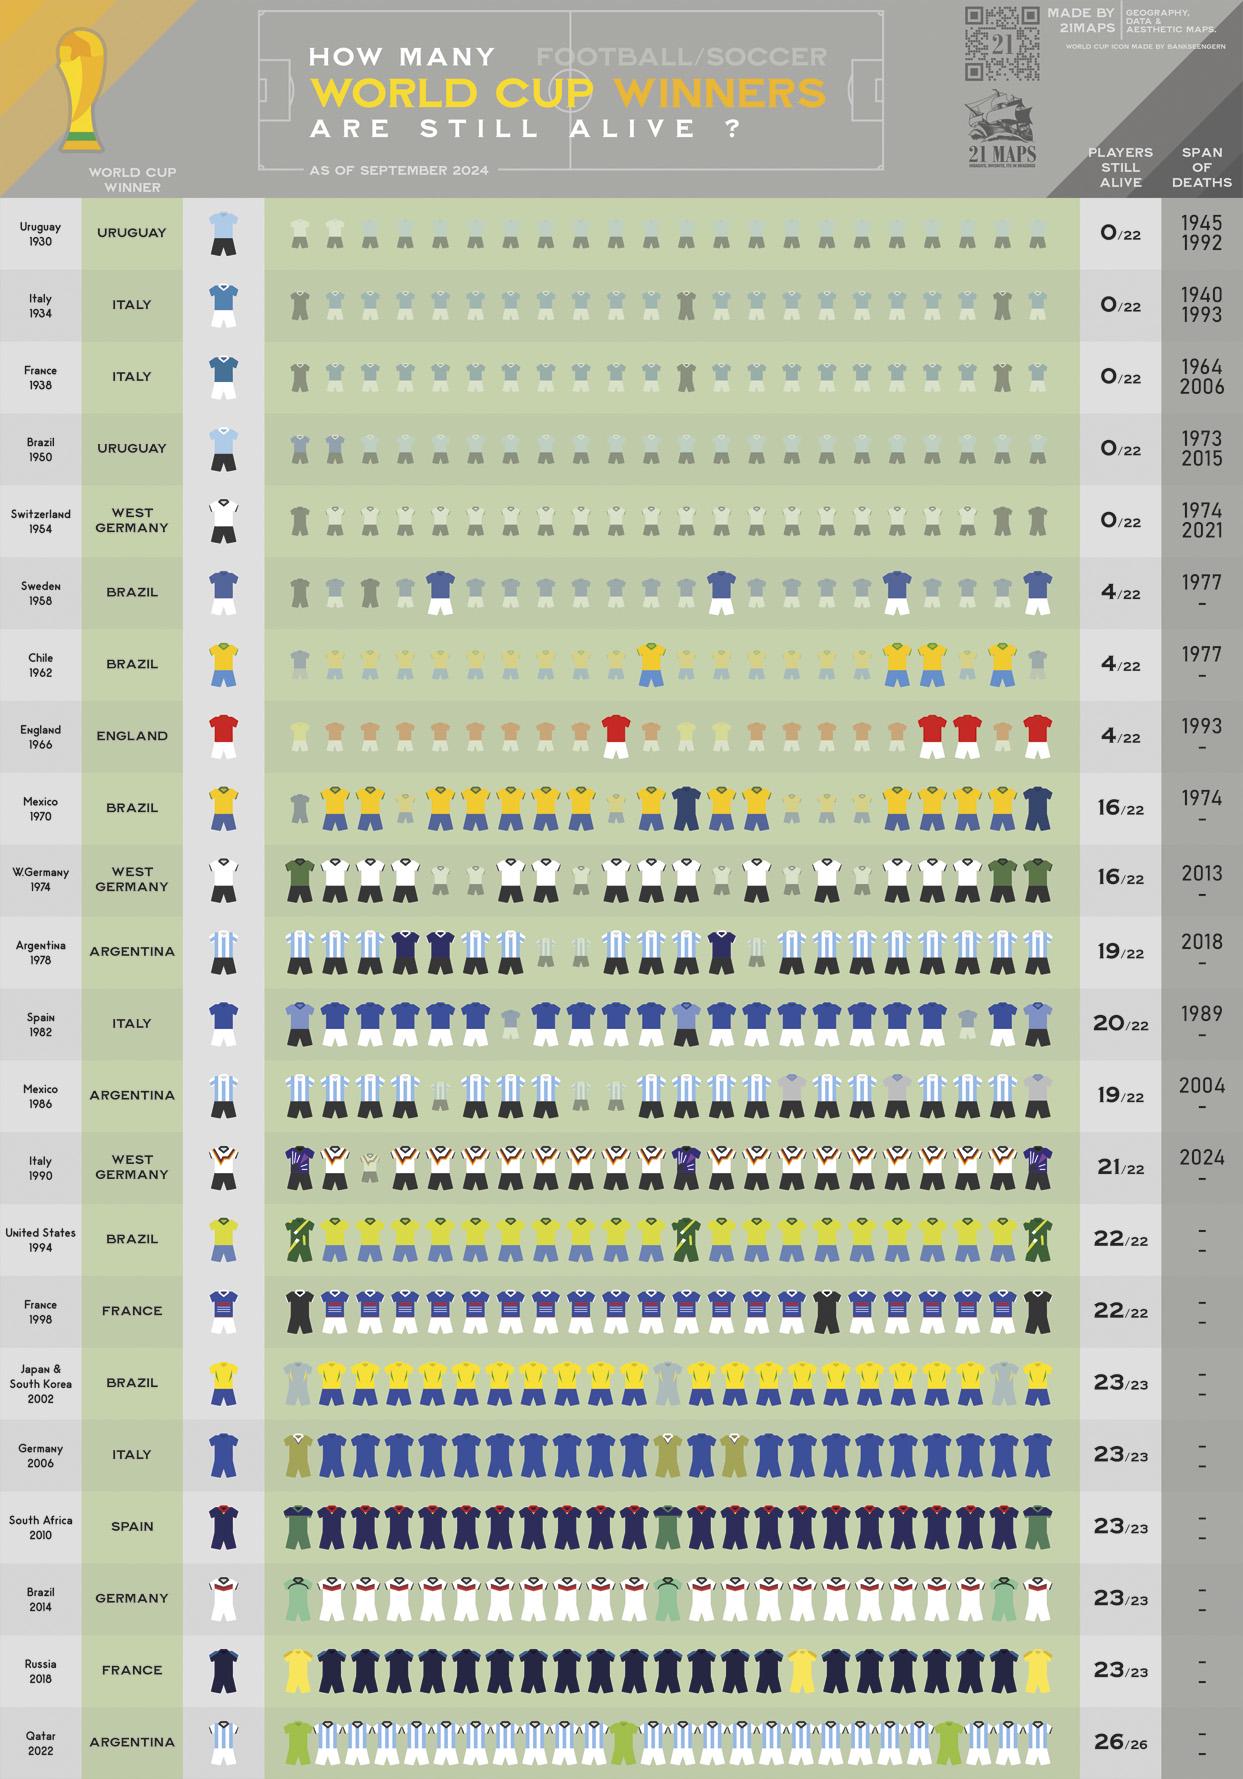Image resolution: width=1243 pixels, height=1779 pixels.
Task: Click the first goalkeeper kit in Russia 2018 row
Action: (299, 1672)
